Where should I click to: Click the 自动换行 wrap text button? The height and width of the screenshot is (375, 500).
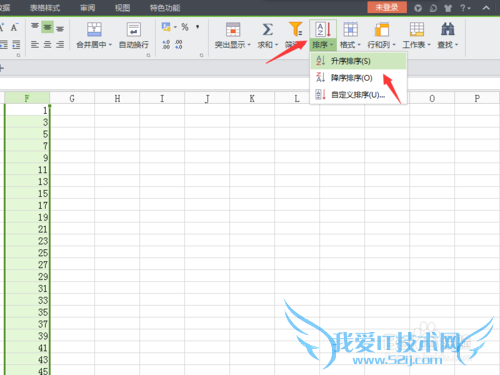tap(134, 35)
